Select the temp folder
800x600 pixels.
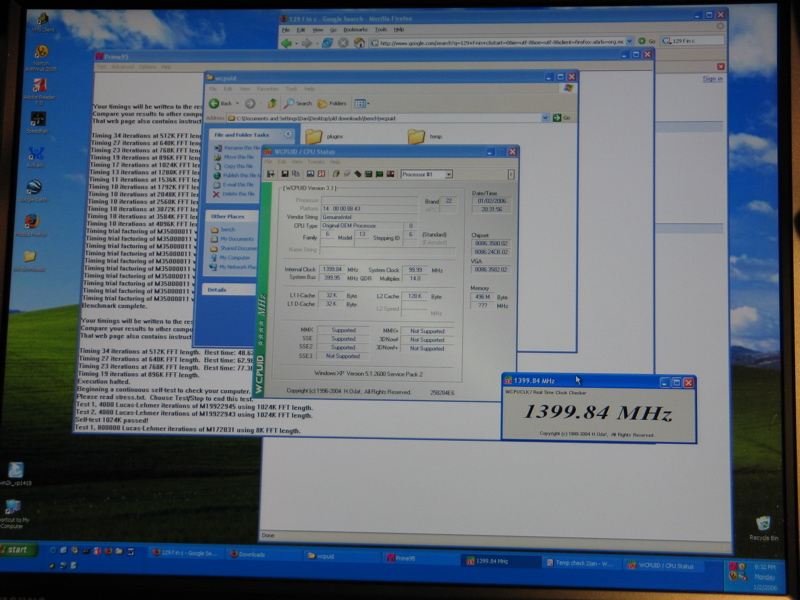424,136
